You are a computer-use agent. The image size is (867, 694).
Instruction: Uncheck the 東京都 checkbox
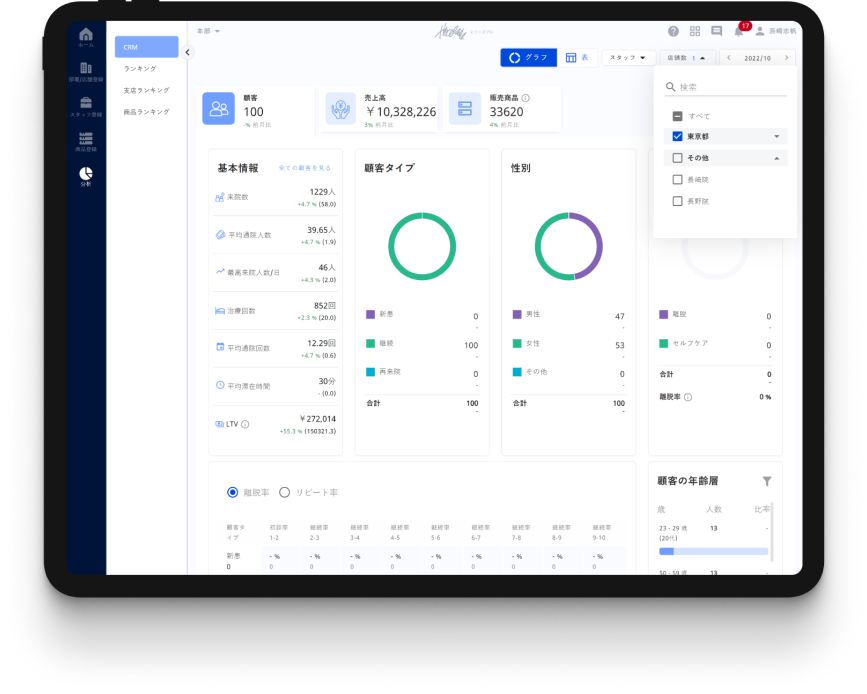pos(677,136)
